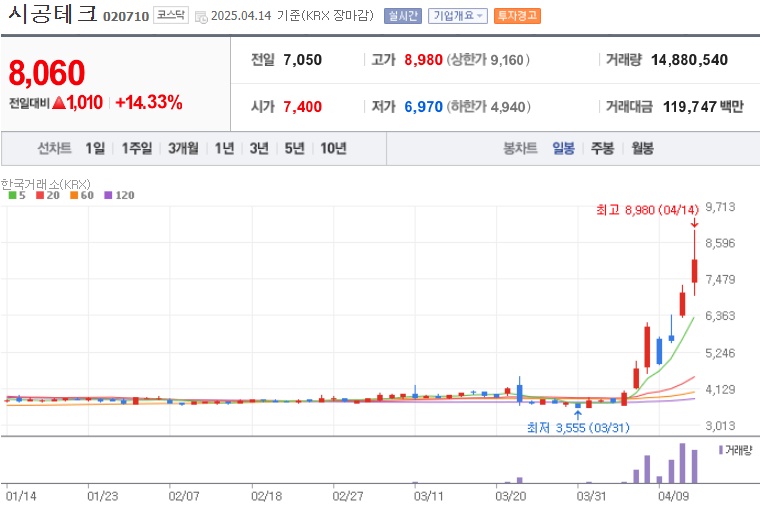Click the blue arrow at the chart low
This screenshot has width=760, height=510.
tap(578, 415)
